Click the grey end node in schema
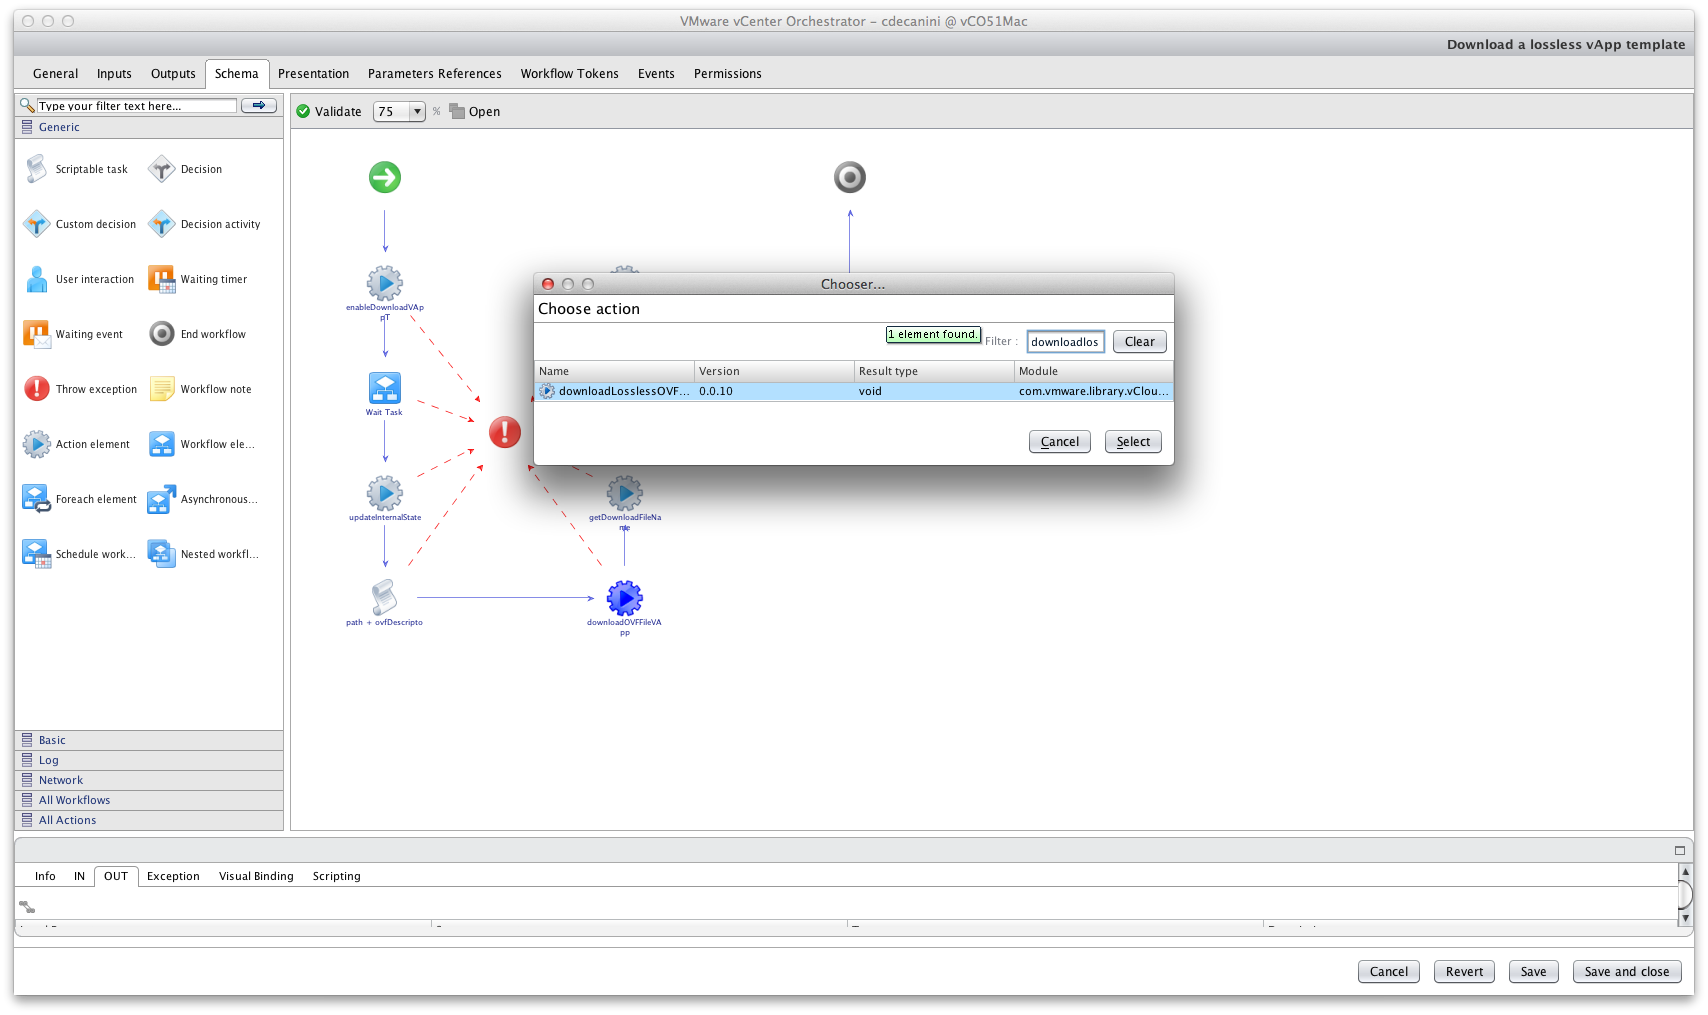The width and height of the screenshot is (1708, 1015). pyautogui.click(x=850, y=178)
